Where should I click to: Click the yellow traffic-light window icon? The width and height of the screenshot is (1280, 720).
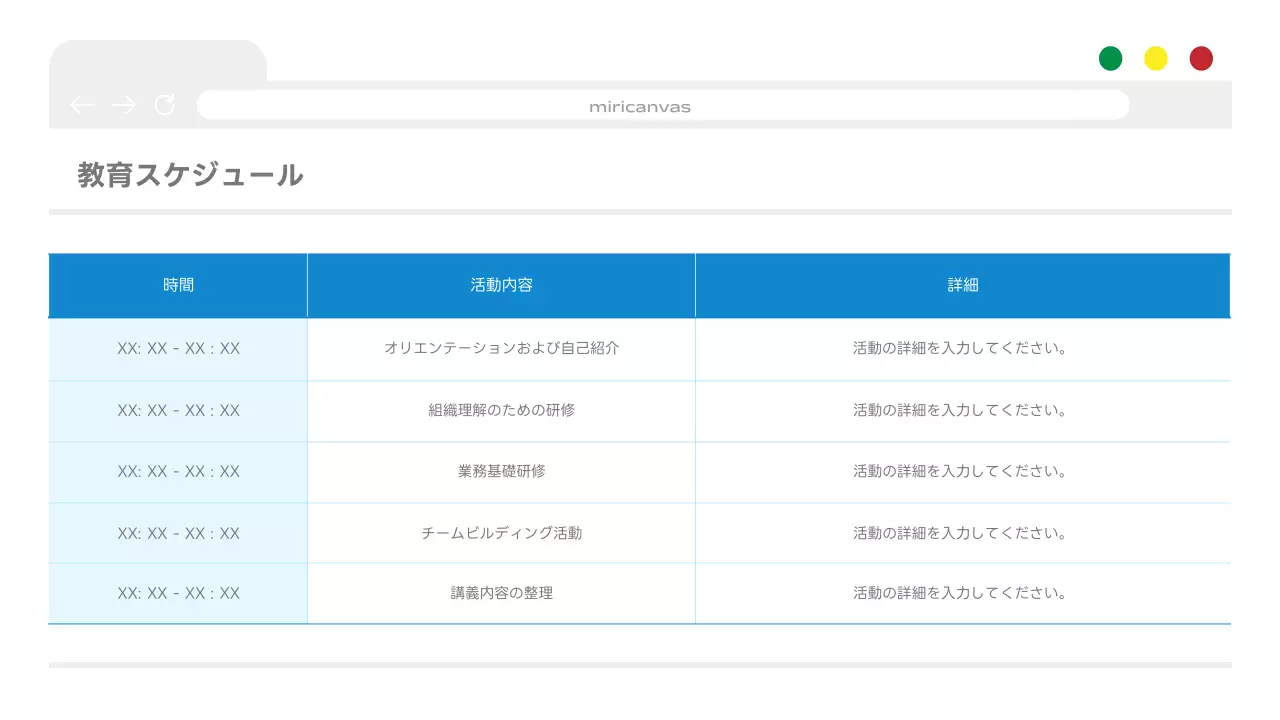1154,58
